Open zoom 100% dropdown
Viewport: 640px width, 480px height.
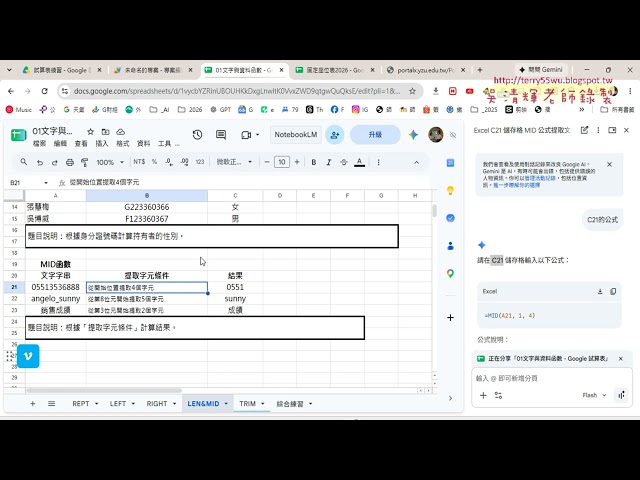coord(110,162)
